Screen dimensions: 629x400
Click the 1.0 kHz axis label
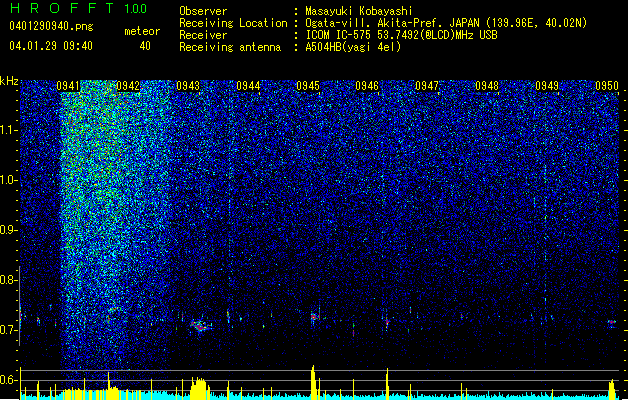click(8, 180)
